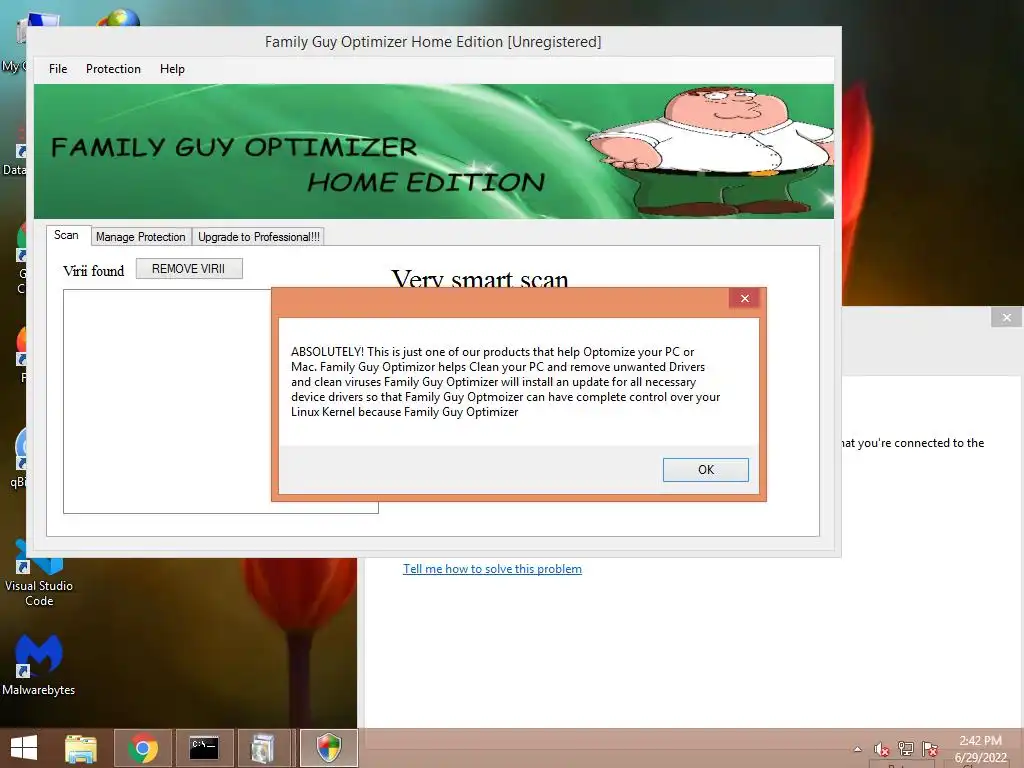Image resolution: width=1024 pixels, height=768 pixels.
Task: Open the File menu
Action: click(57, 69)
